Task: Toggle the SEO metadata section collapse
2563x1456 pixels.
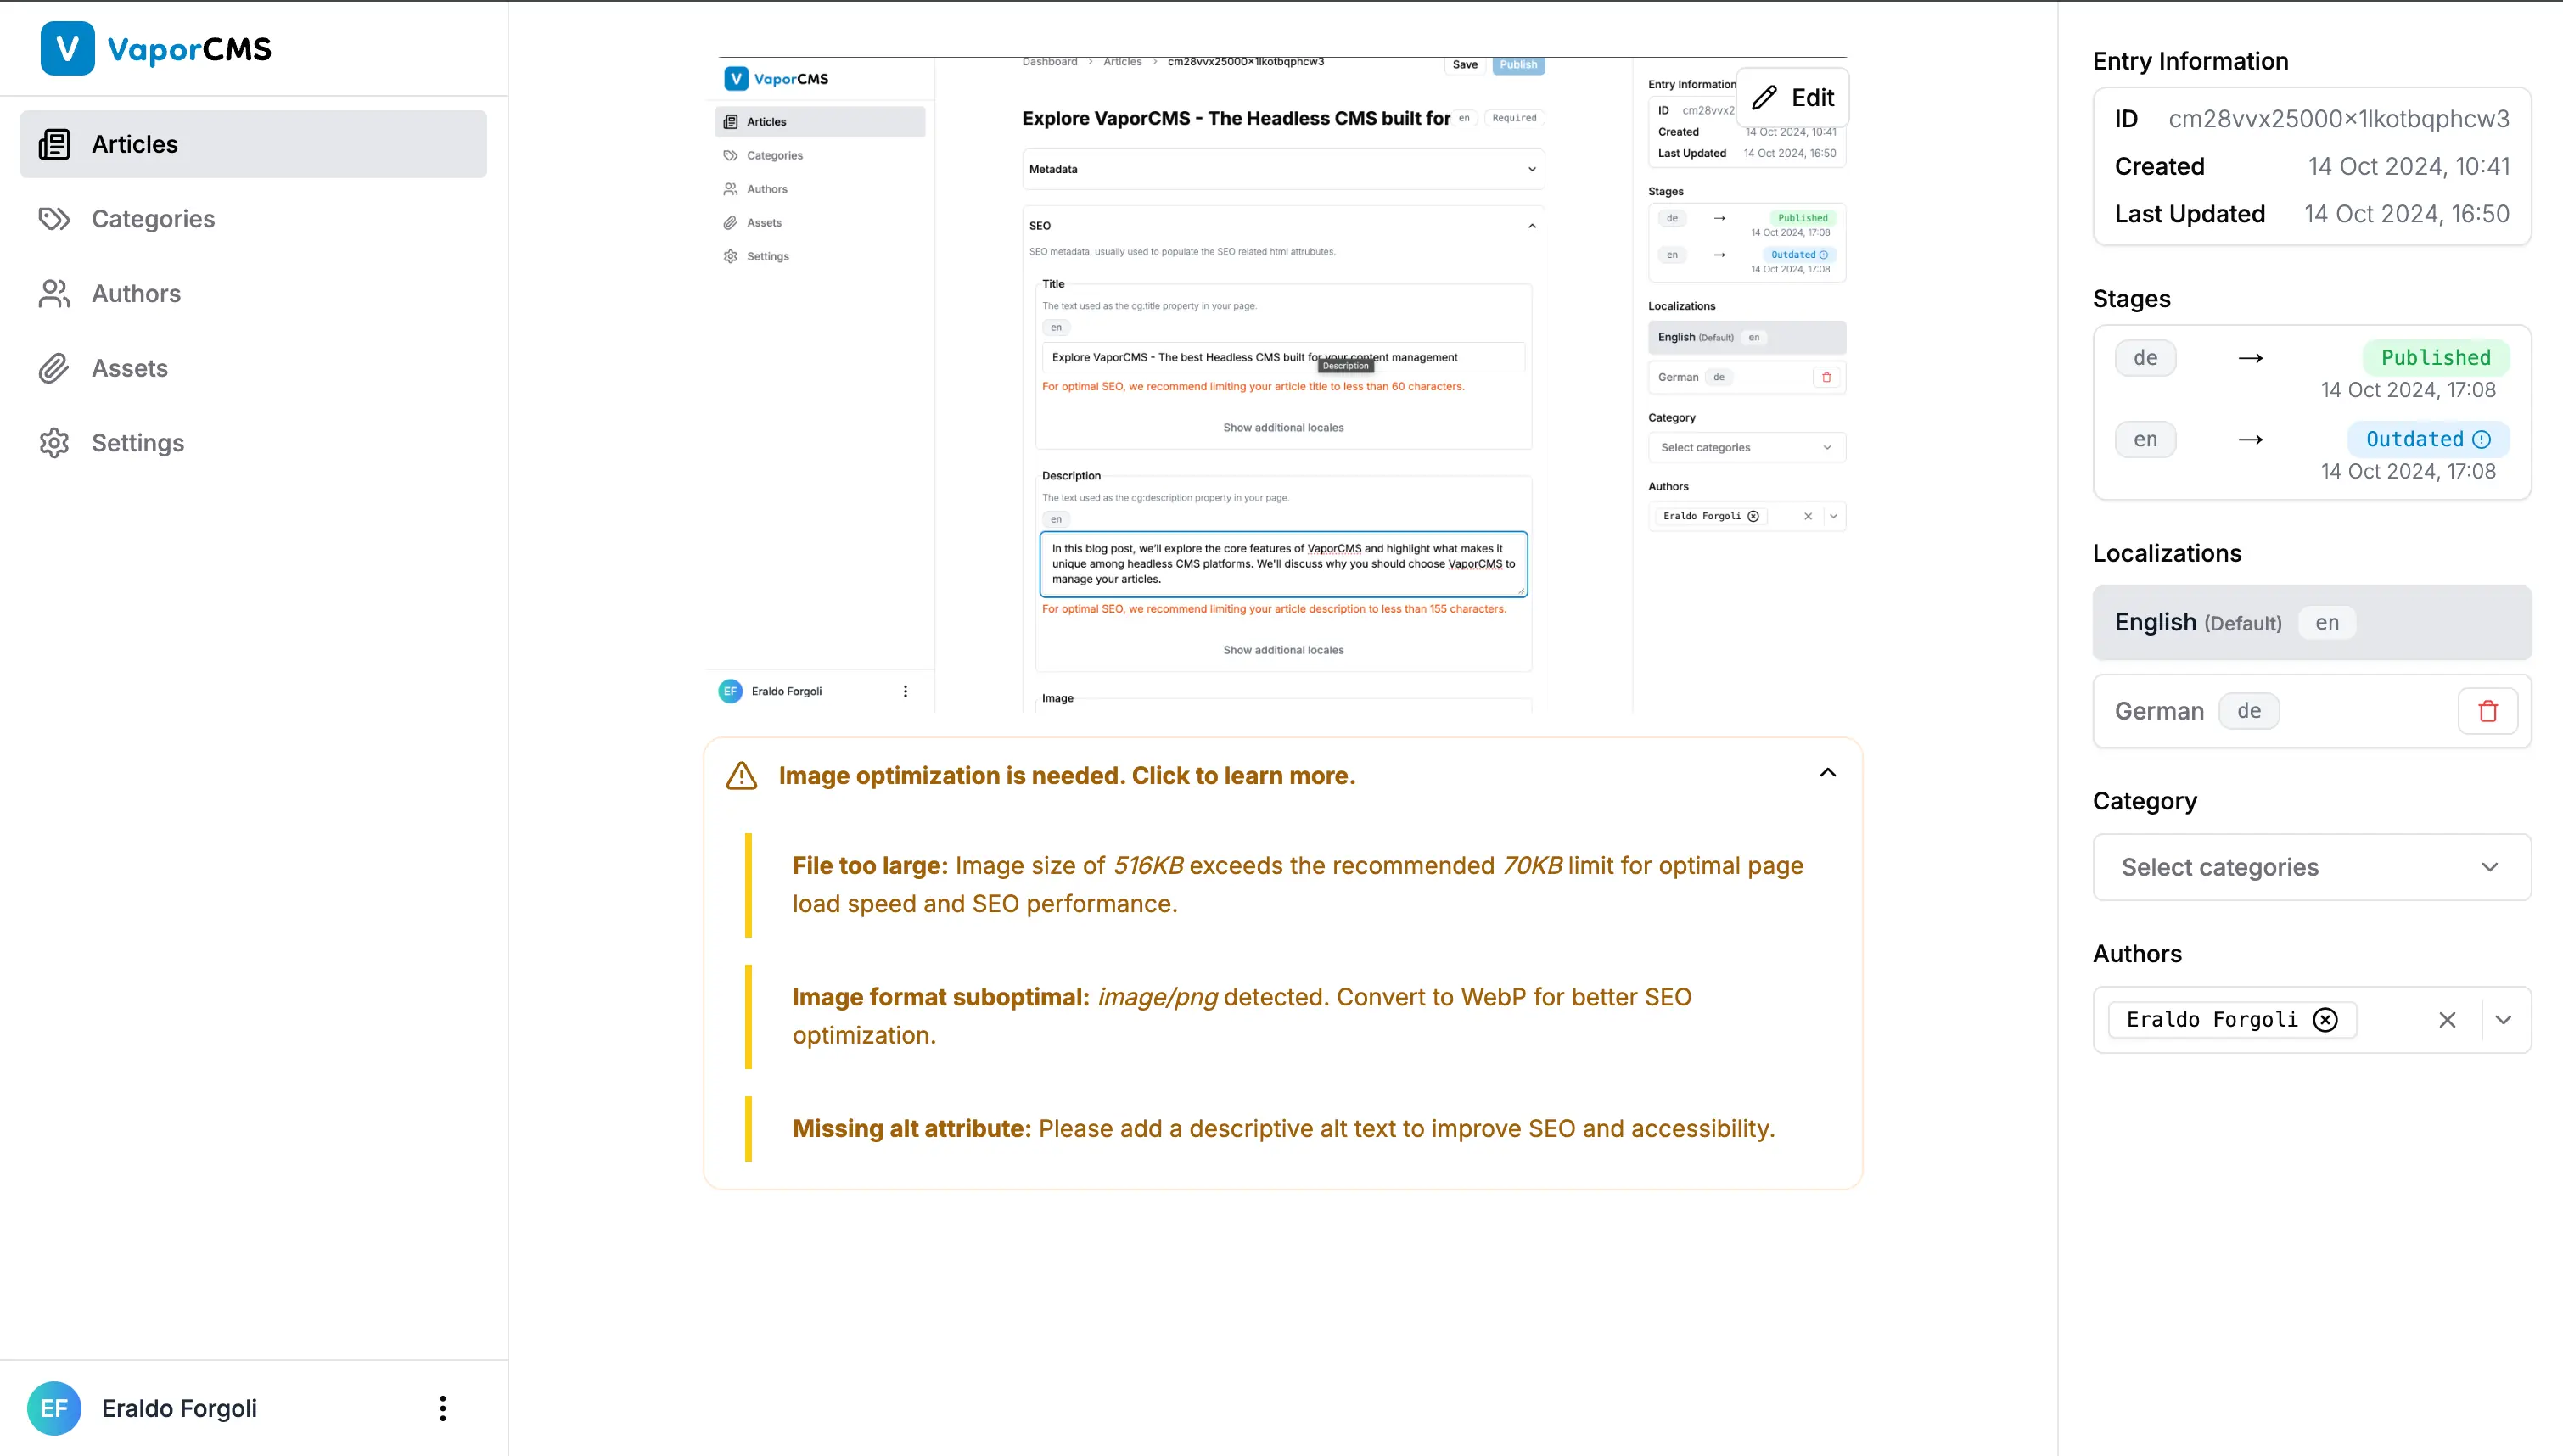Action: 1532,226
